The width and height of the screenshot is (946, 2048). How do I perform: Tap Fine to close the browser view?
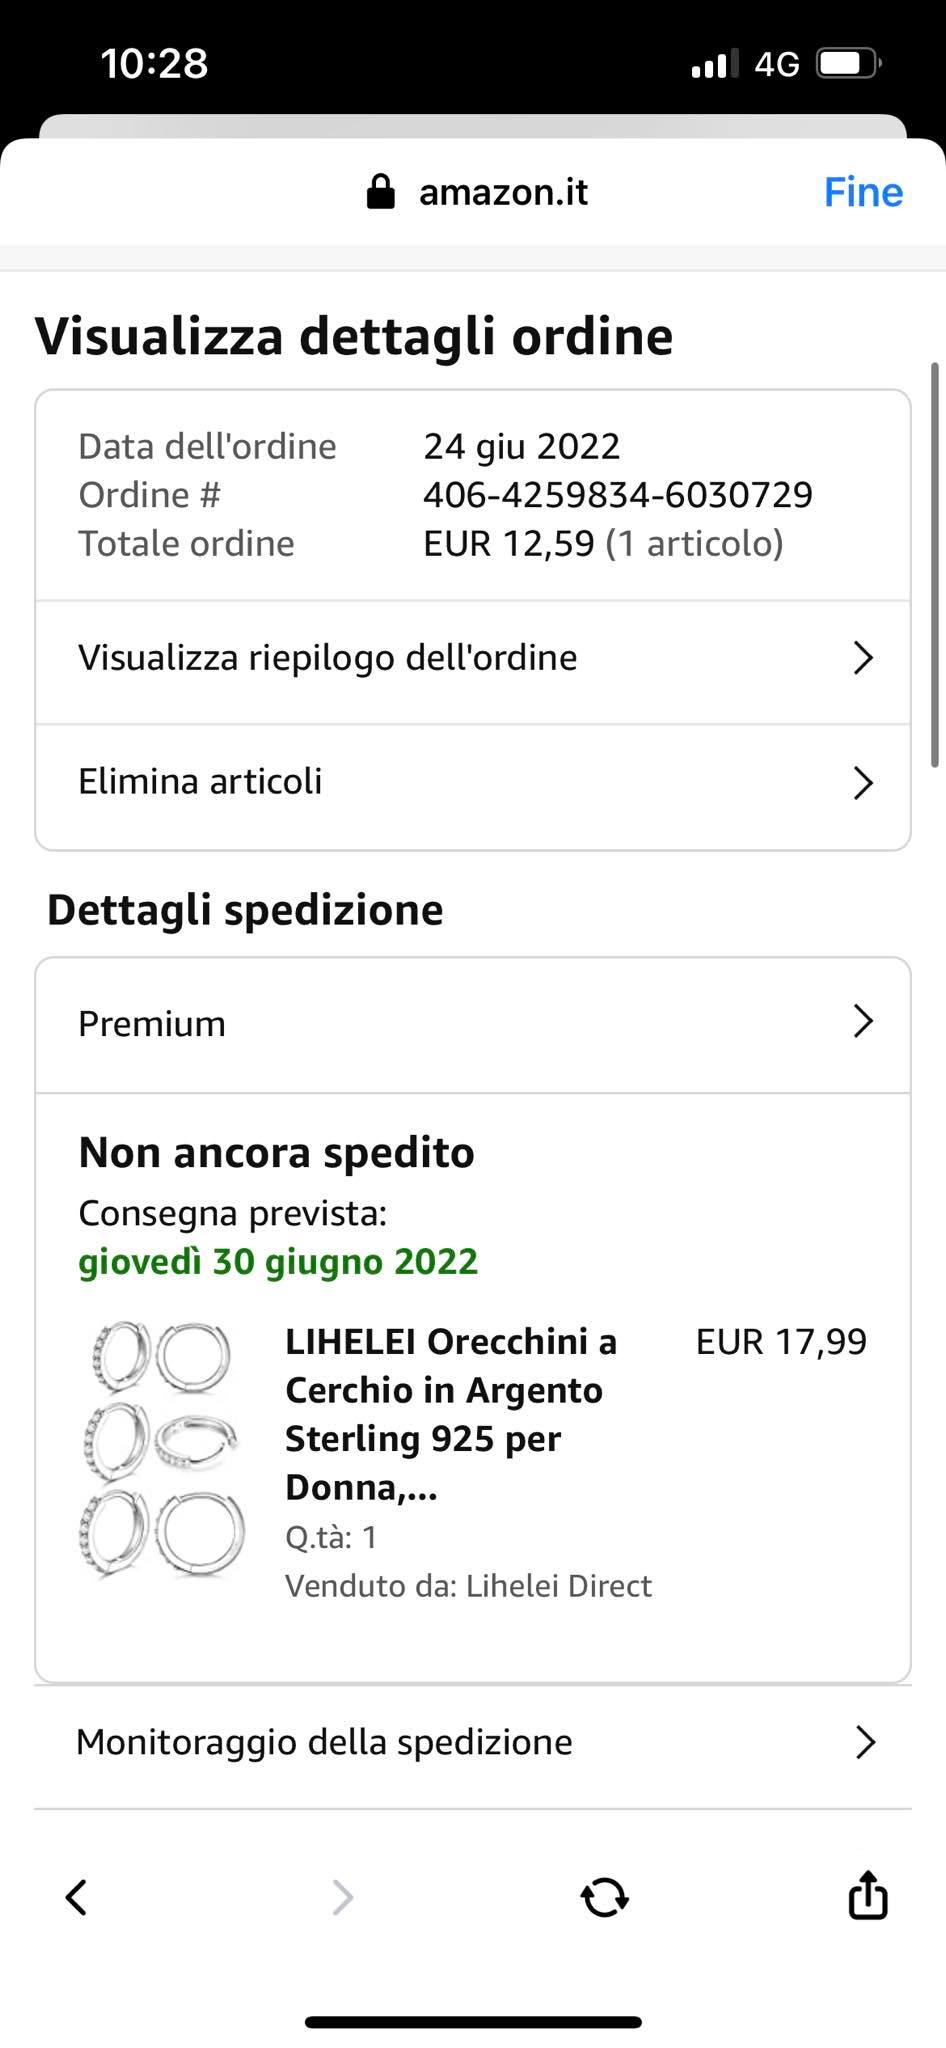(x=863, y=192)
